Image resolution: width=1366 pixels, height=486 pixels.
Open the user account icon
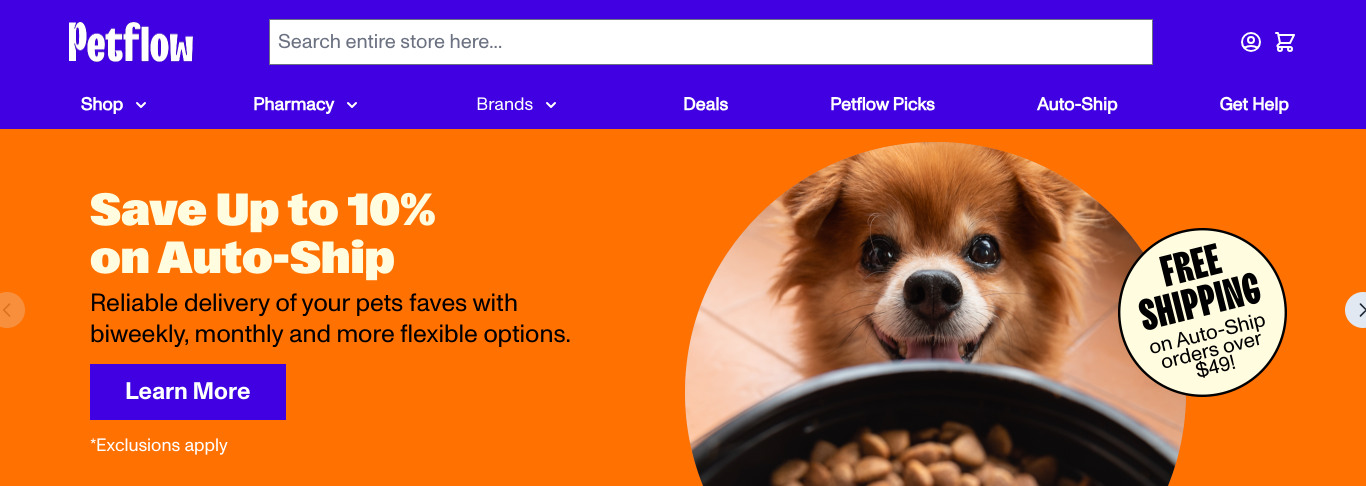pyautogui.click(x=1250, y=42)
